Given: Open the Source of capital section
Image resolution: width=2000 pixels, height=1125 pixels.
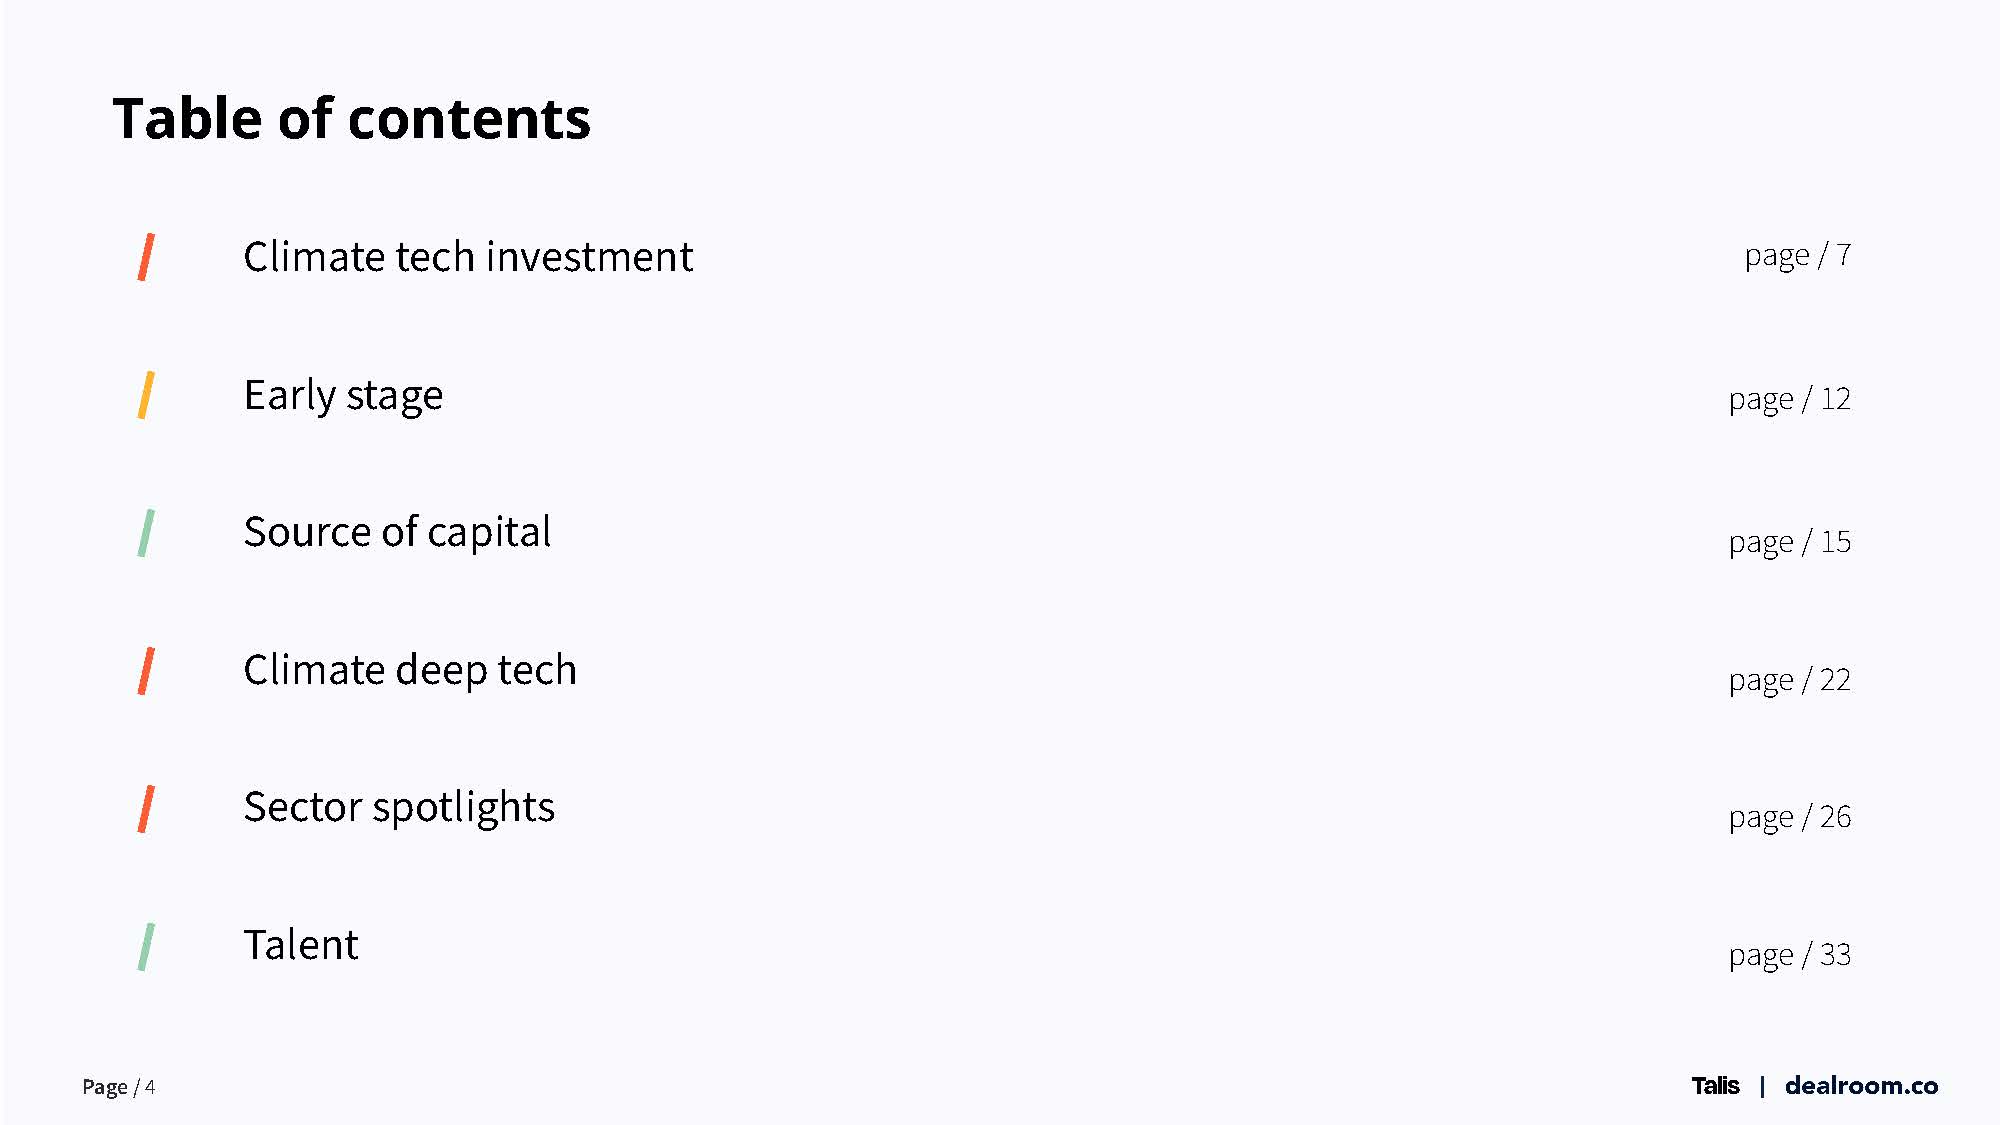Looking at the screenshot, I should 397,532.
